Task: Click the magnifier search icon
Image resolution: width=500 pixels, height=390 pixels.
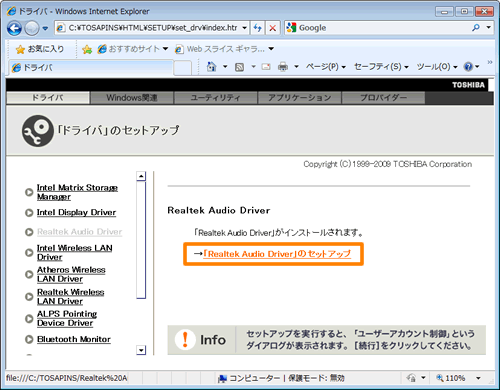Action: coord(476,28)
